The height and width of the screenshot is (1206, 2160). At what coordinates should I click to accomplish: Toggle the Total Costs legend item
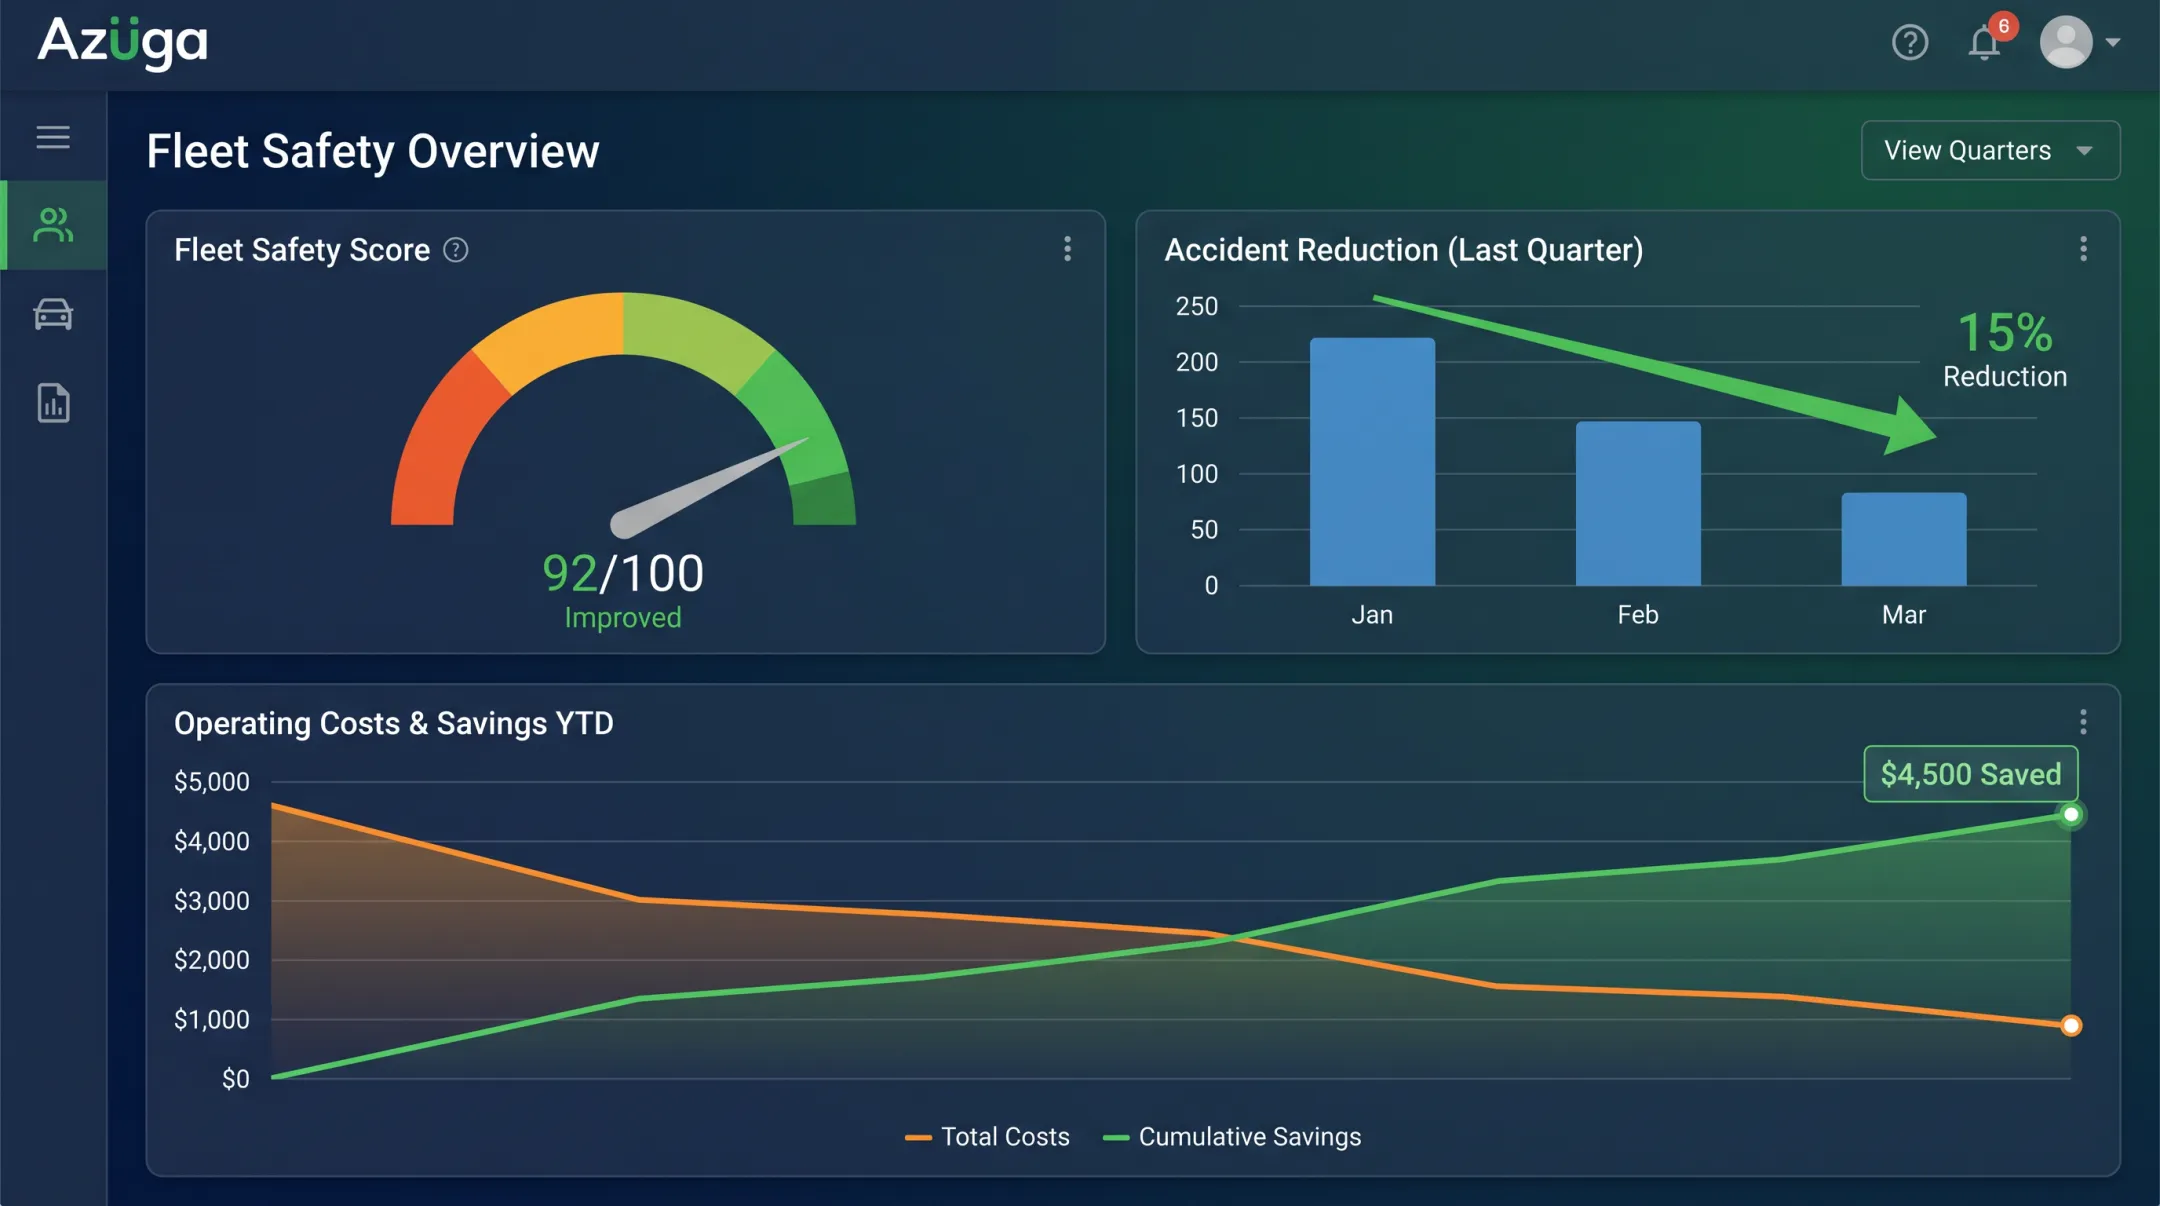(x=987, y=1137)
